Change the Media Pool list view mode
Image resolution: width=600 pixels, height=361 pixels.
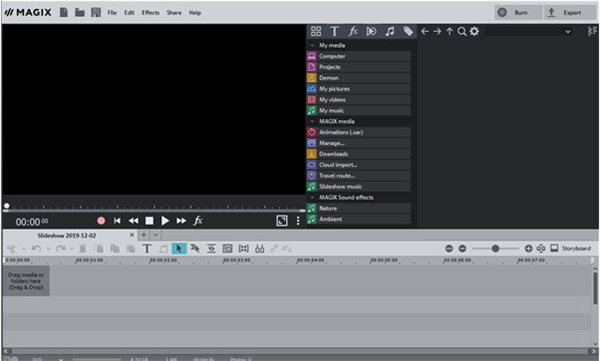(x=592, y=31)
